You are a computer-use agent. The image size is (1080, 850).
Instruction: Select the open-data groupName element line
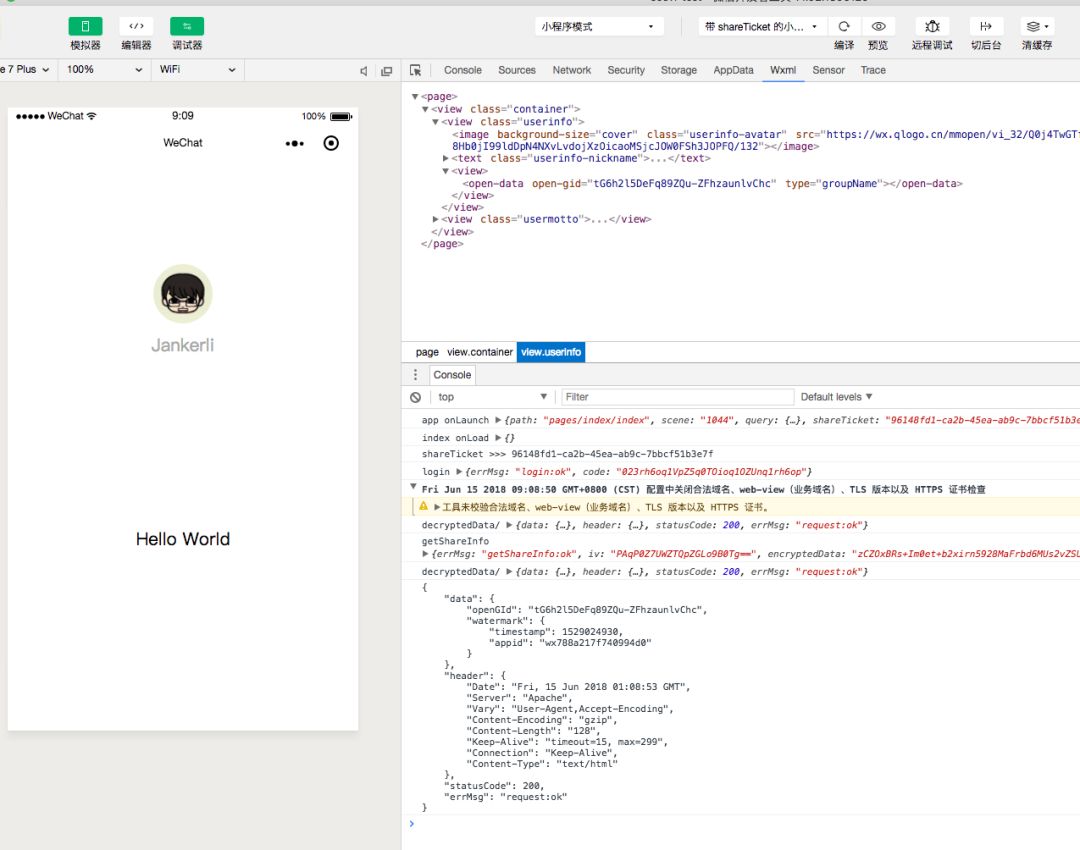coord(712,183)
